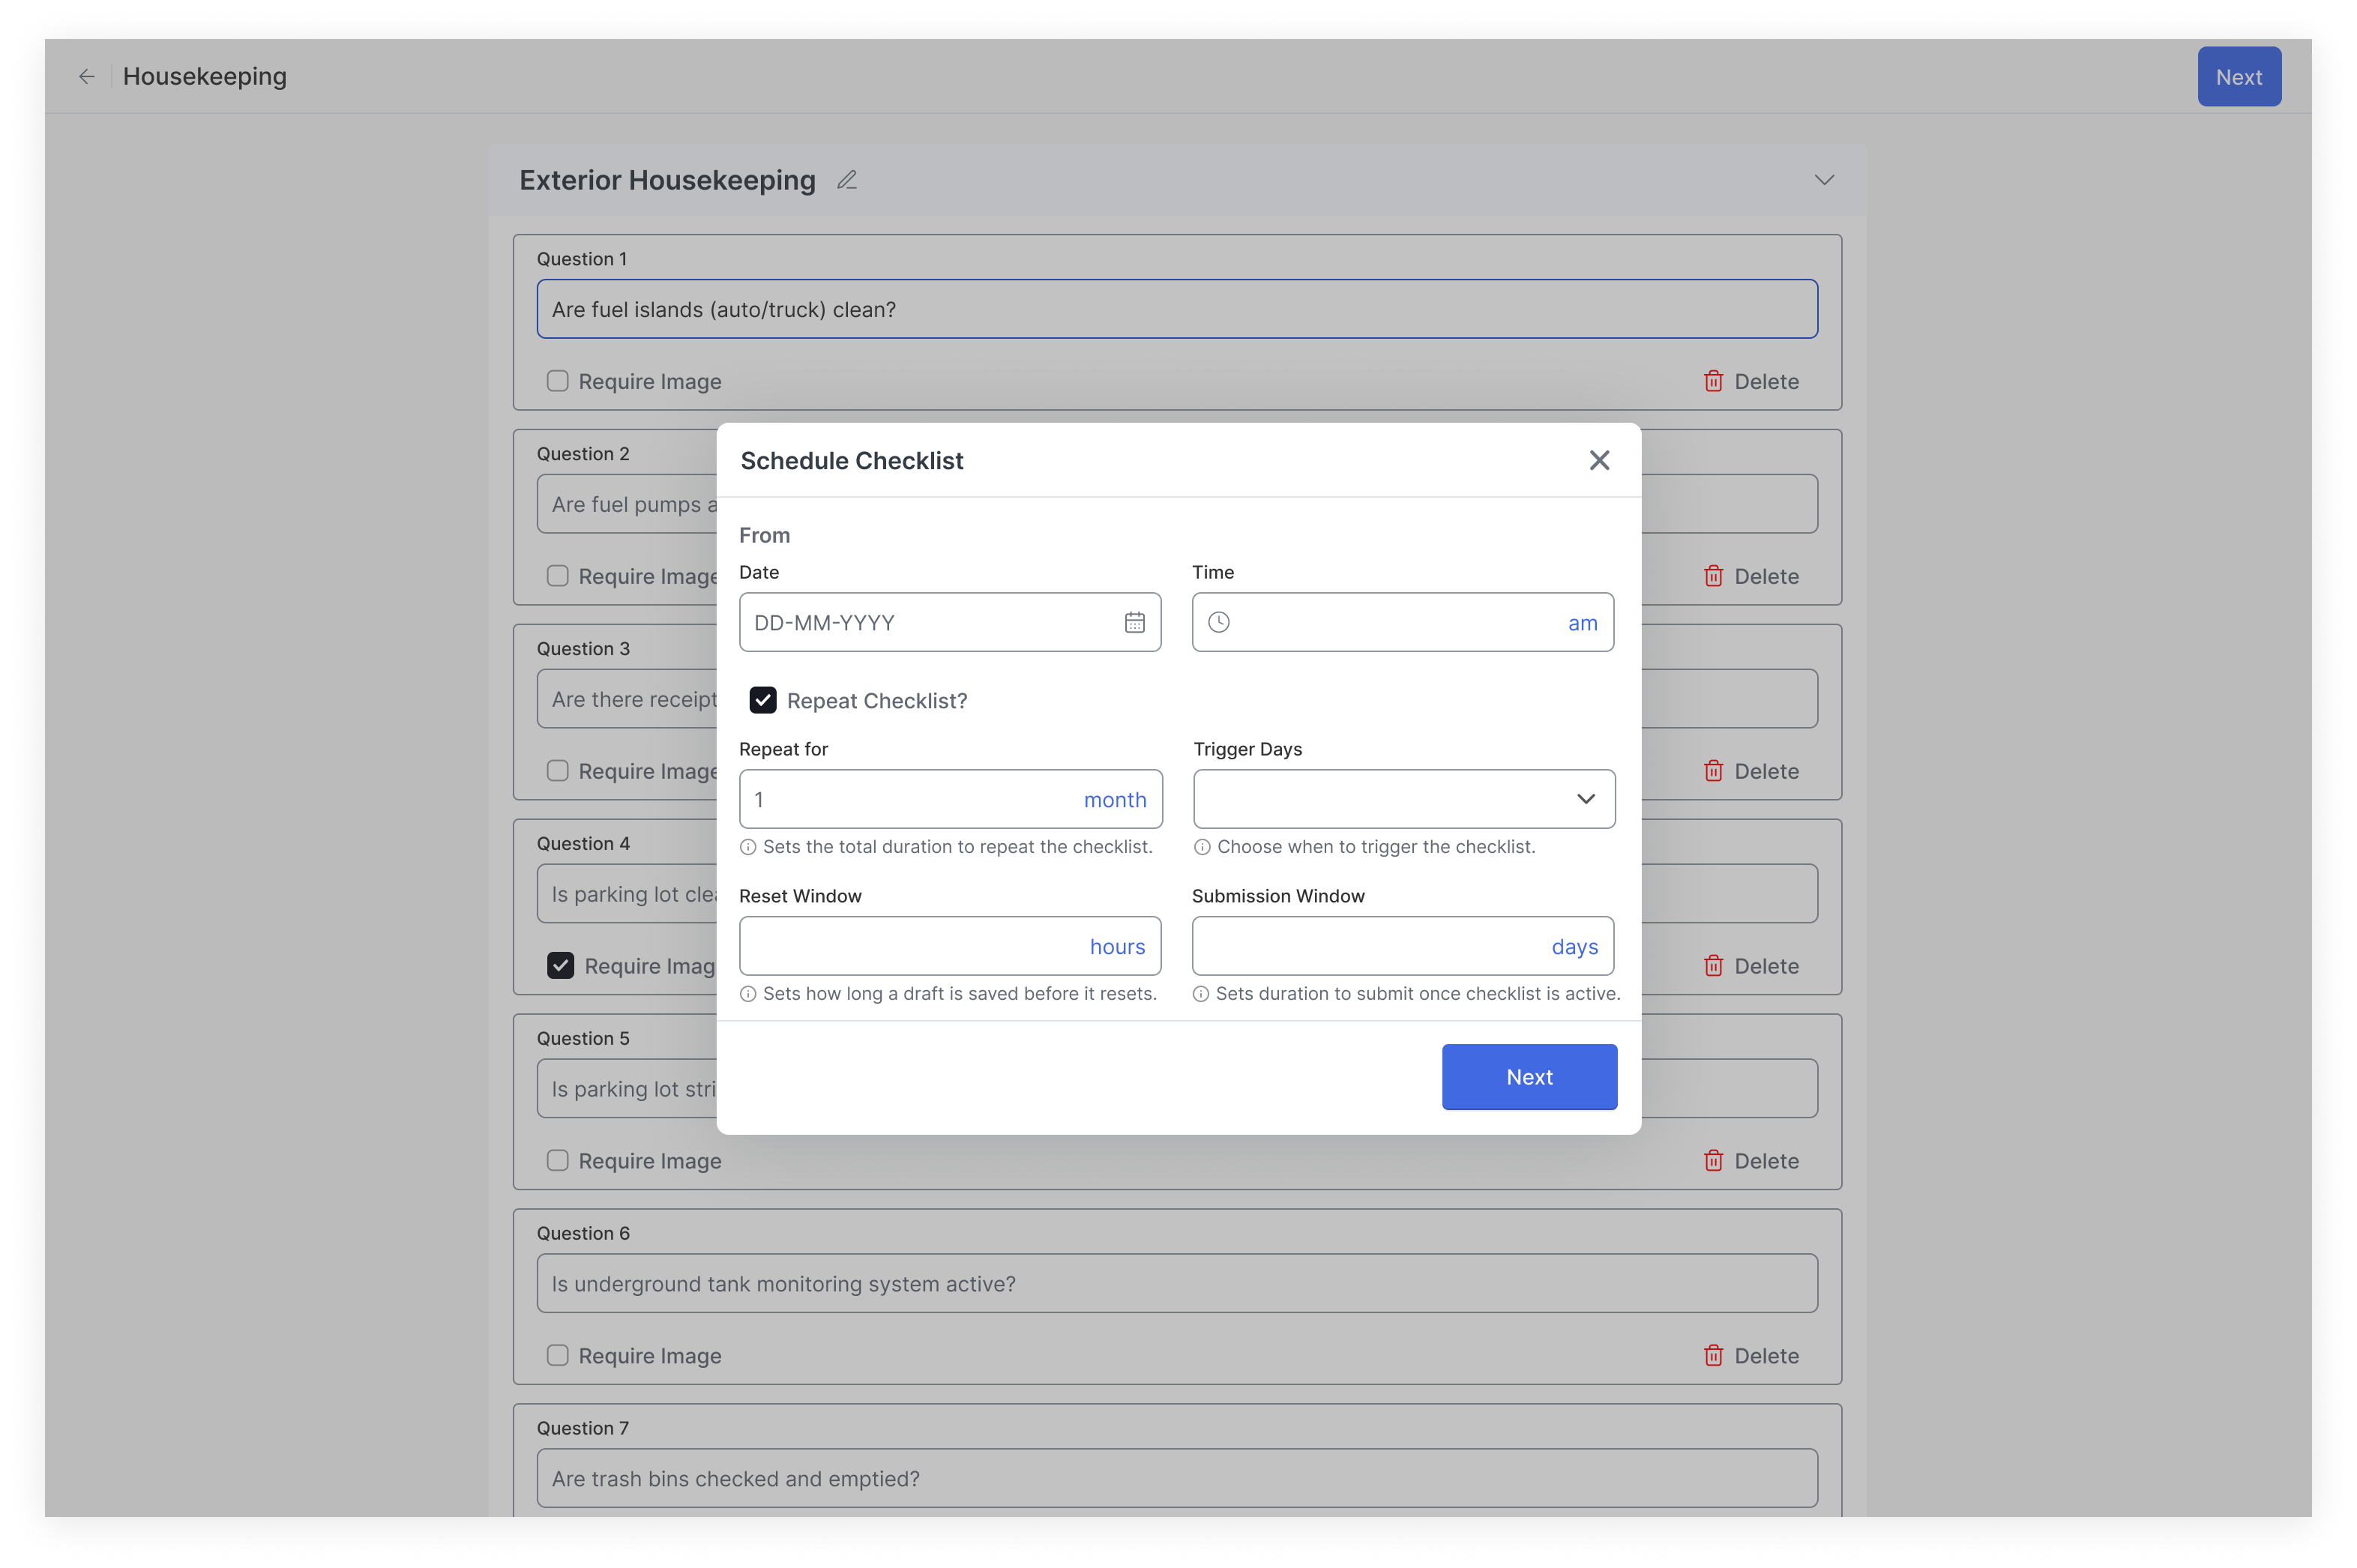2357x1568 pixels.
Task: Close the Schedule Checklist dialog
Action: pyautogui.click(x=1599, y=461)
